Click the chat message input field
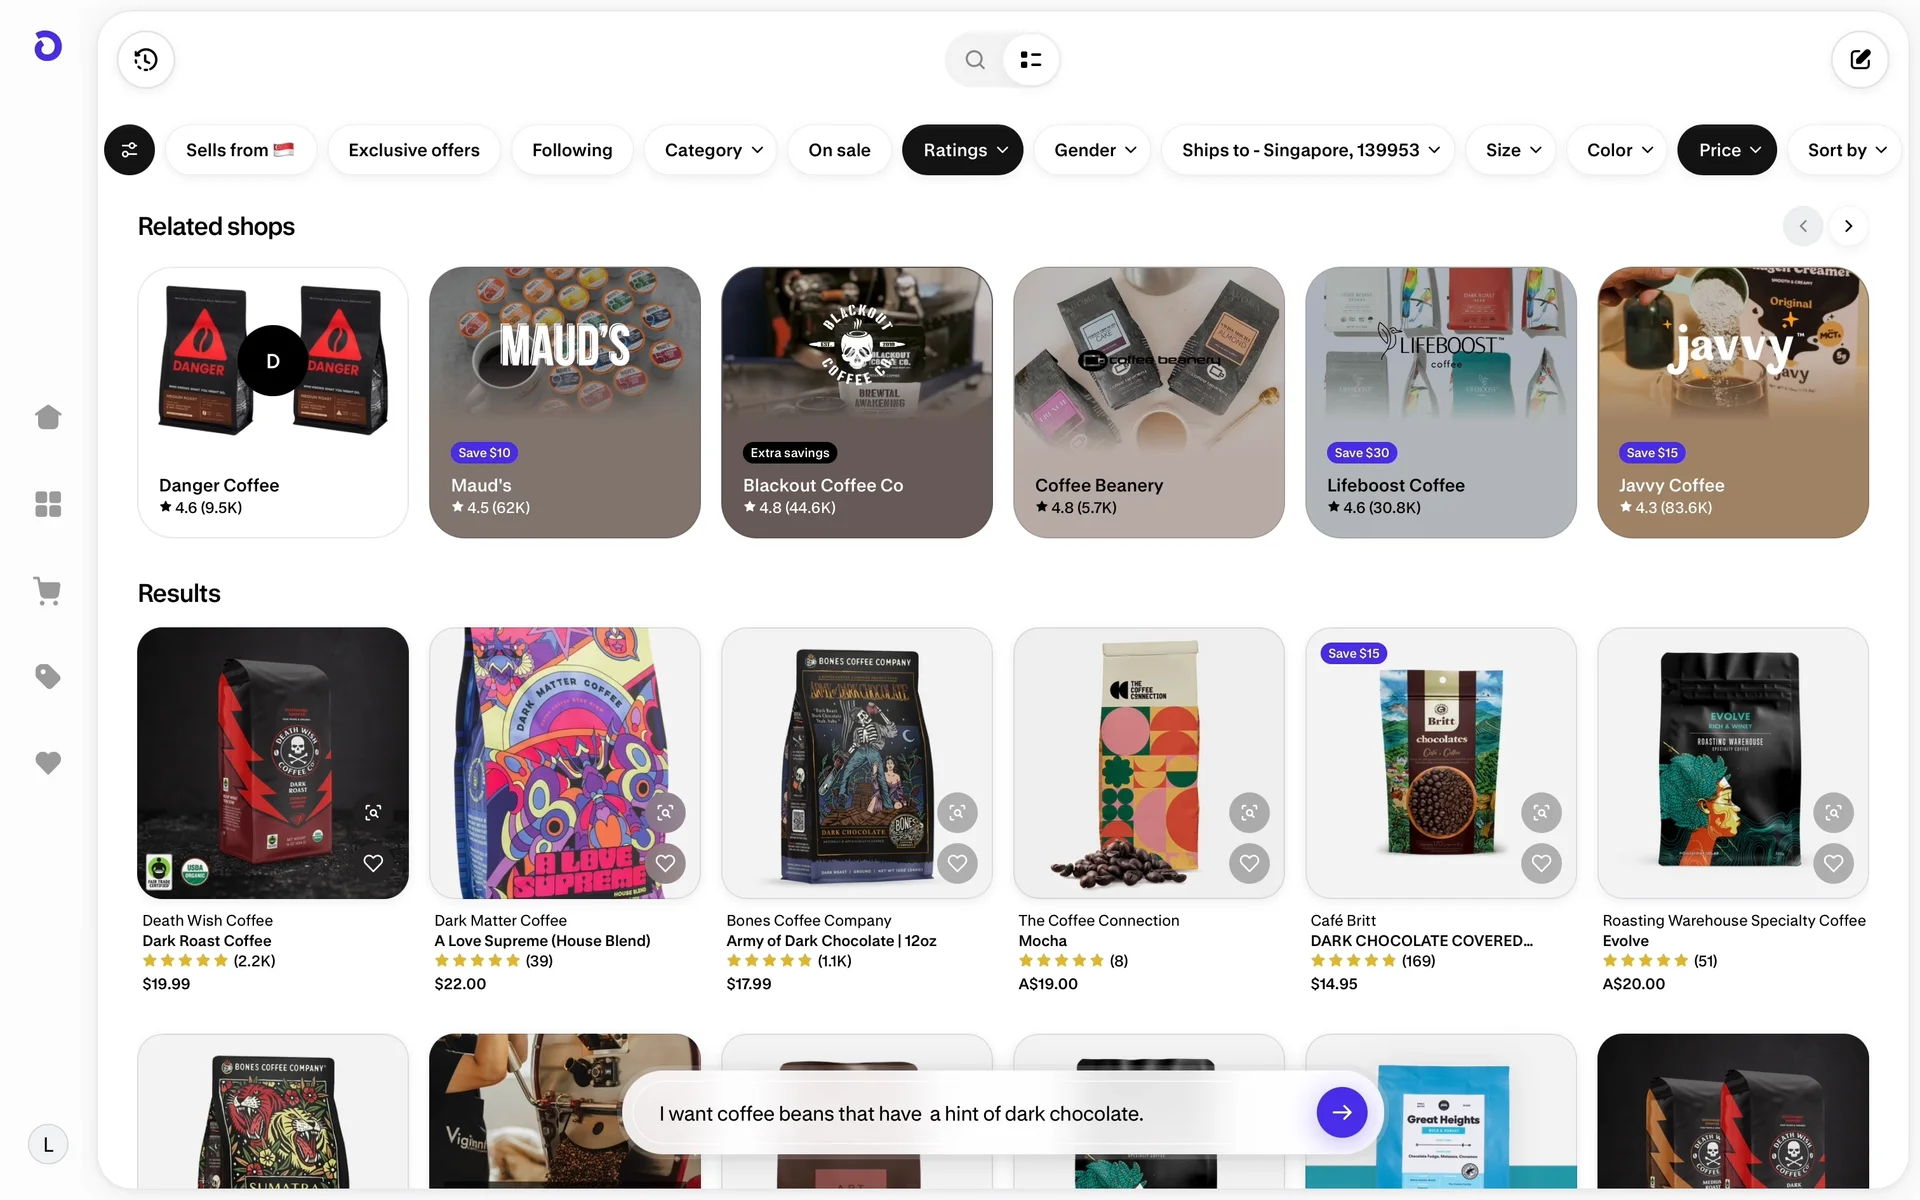Image resolution: width=1920 pixels, height=1200 pixels. (x=975, y=1113)
